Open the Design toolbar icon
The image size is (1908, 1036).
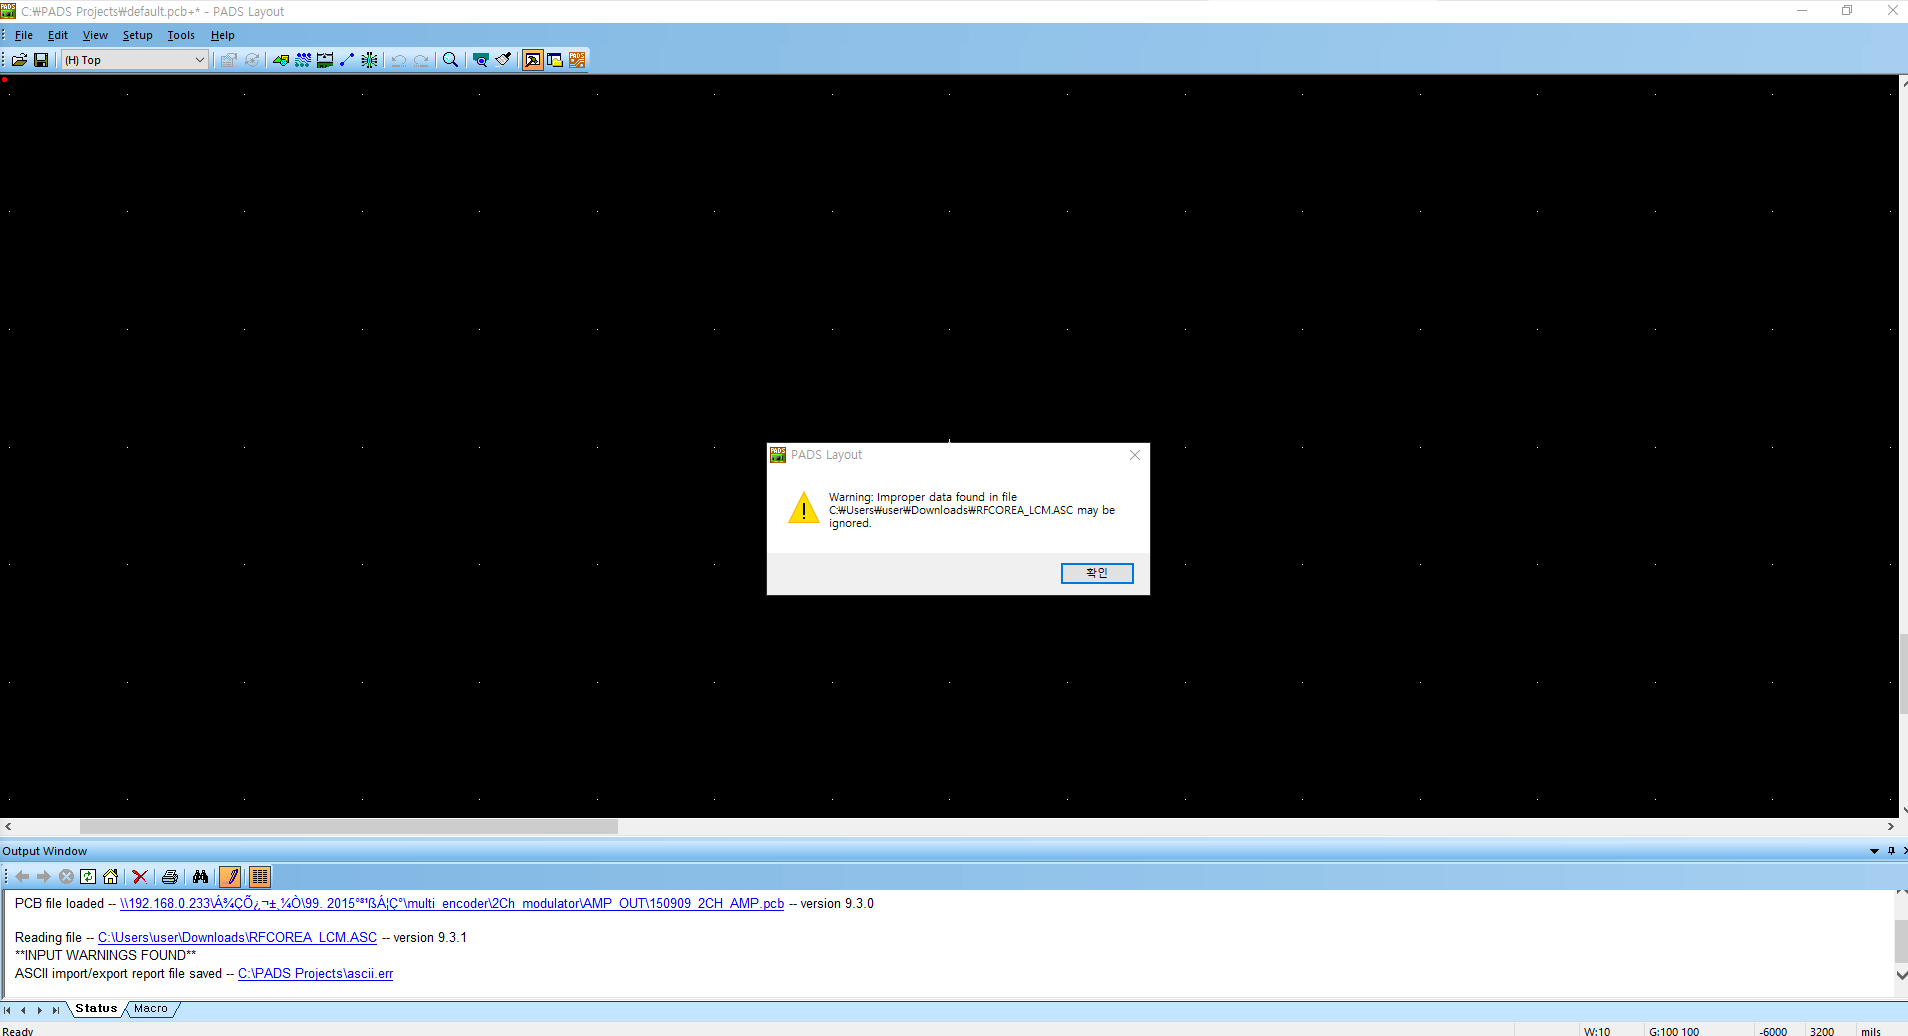[x=303, y=60]
